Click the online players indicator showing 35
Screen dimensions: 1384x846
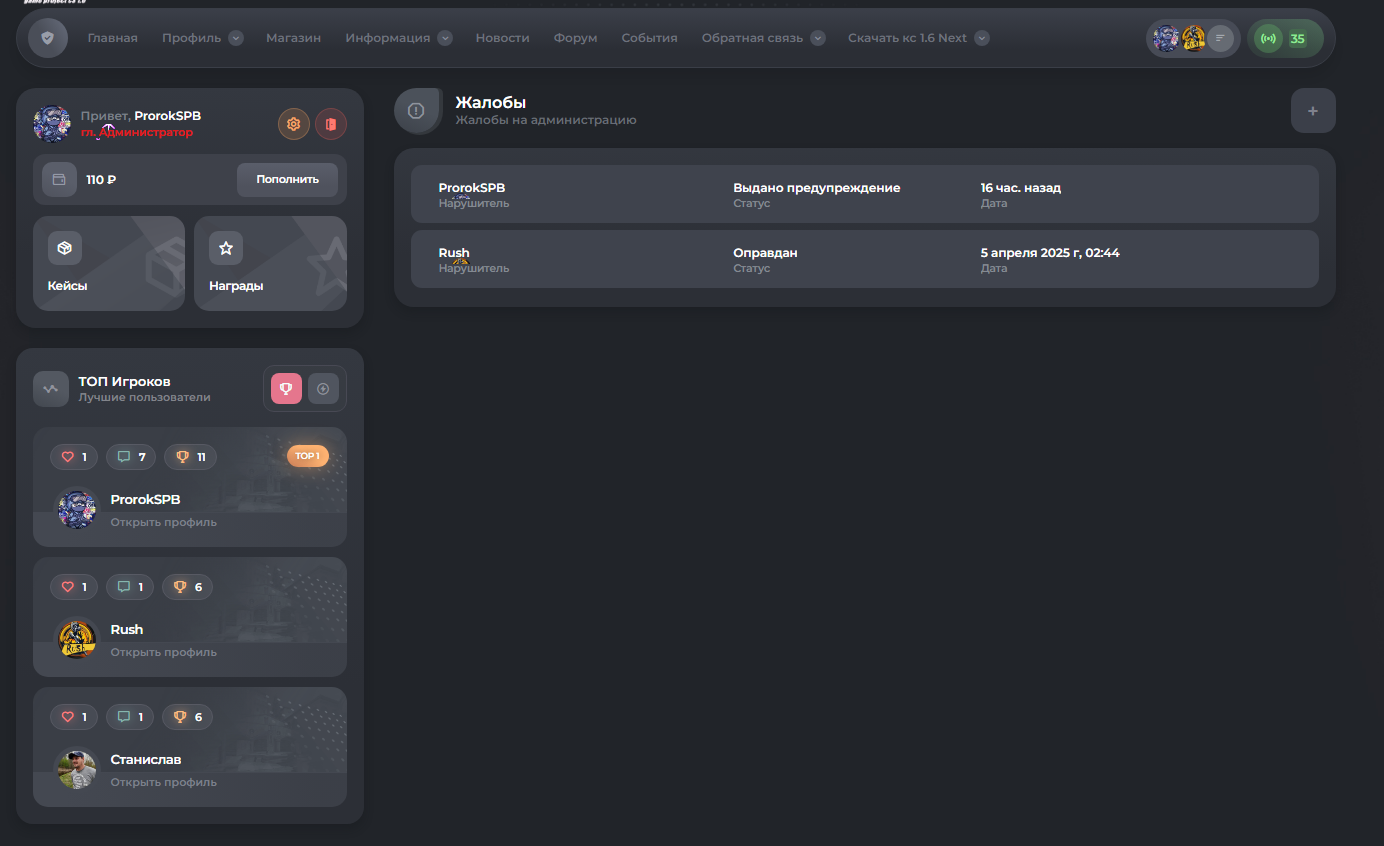click(1284, 39)
